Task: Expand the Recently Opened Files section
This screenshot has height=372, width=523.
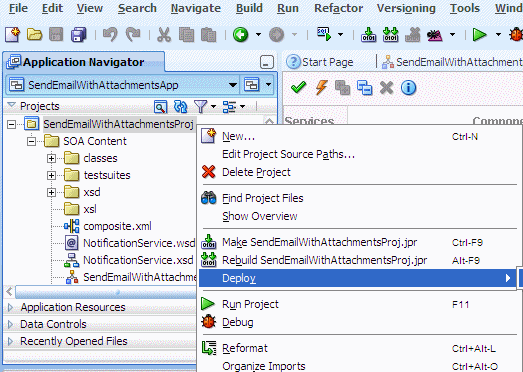Action: click(10, 341)
